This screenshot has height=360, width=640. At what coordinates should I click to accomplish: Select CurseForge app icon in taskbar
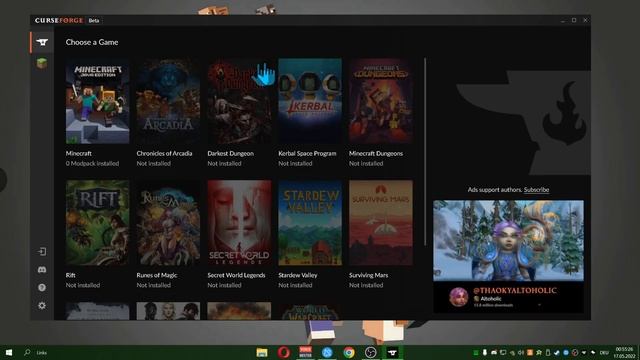[392, 352]
